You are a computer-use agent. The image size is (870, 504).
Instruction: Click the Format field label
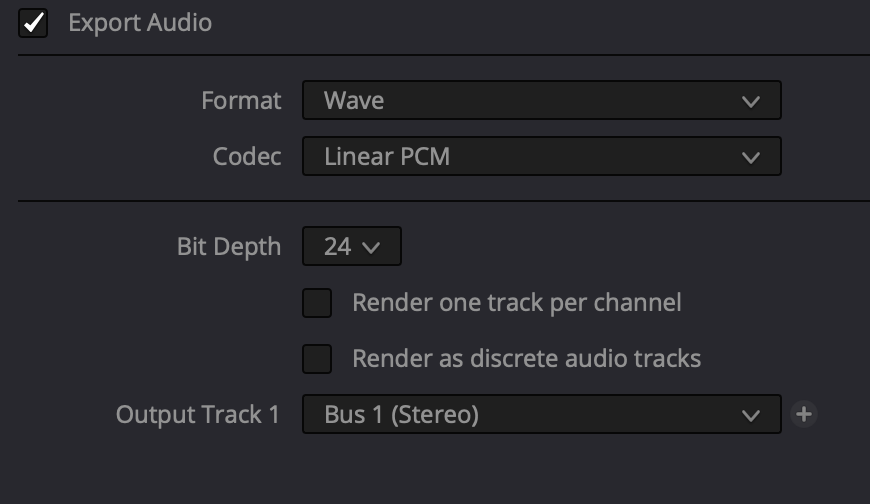tap(241, 101)
